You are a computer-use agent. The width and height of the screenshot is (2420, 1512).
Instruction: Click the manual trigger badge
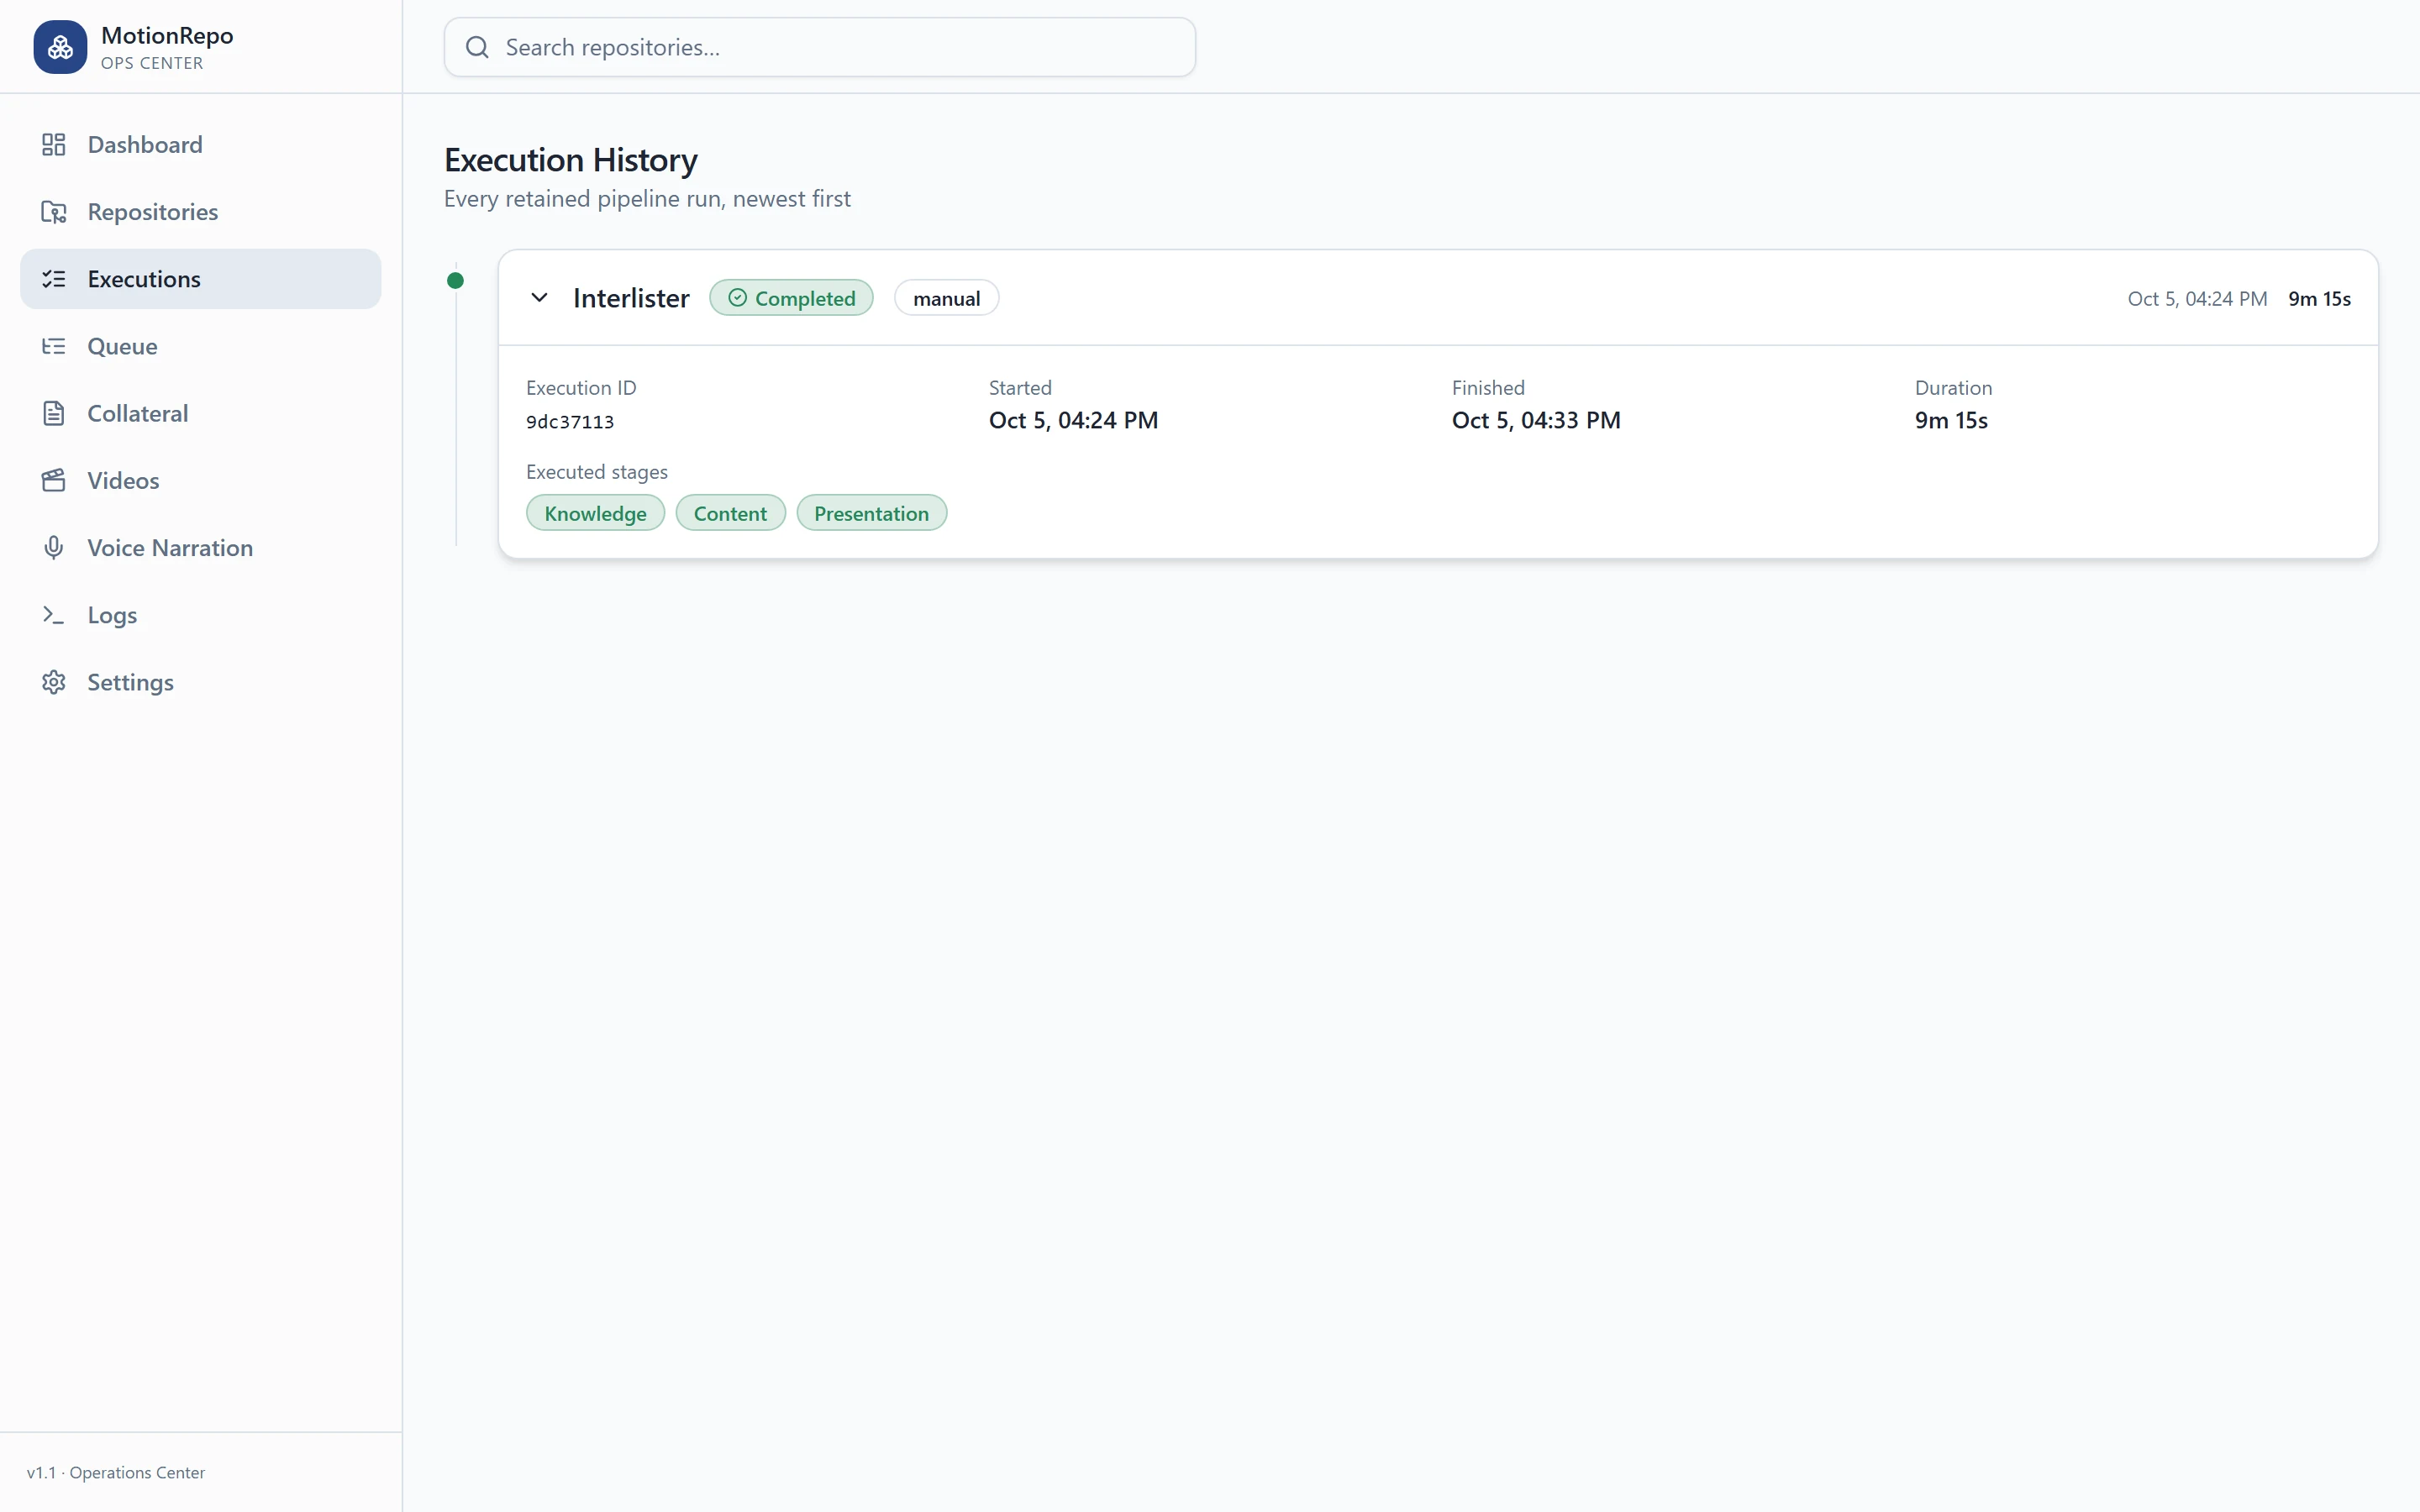click(946, 298)
